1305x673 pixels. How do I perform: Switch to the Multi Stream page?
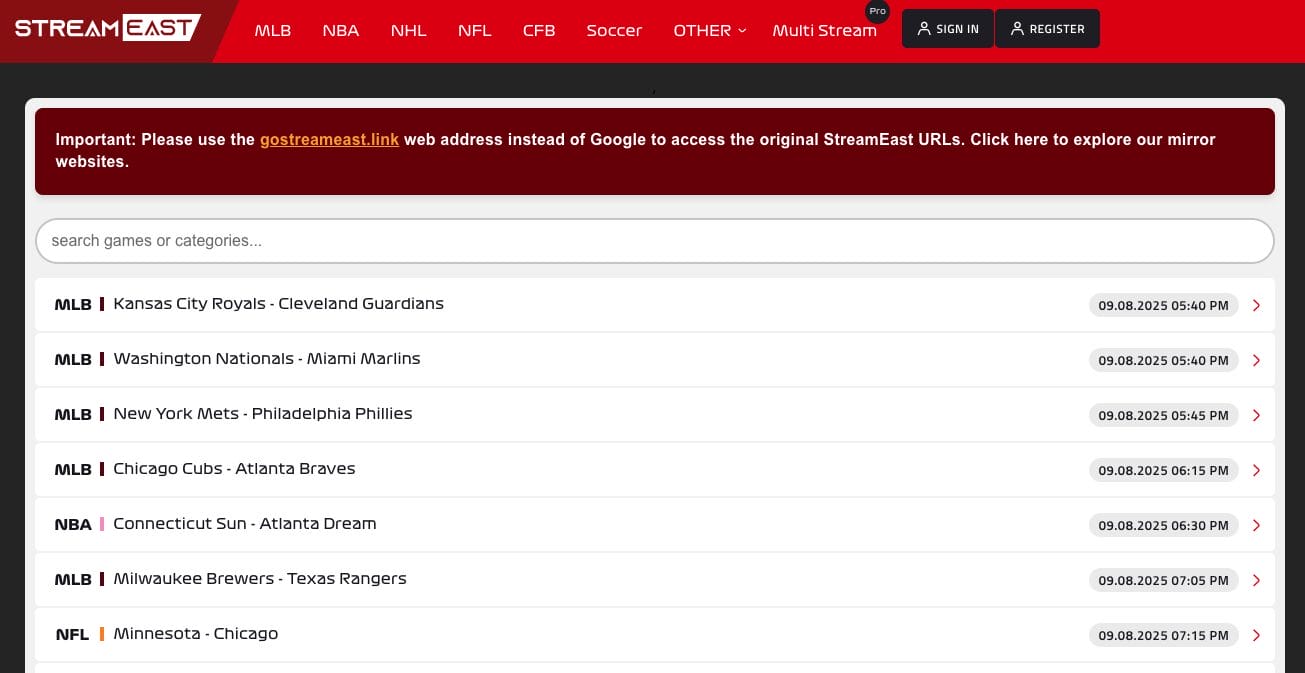click(x=824, y=30)
